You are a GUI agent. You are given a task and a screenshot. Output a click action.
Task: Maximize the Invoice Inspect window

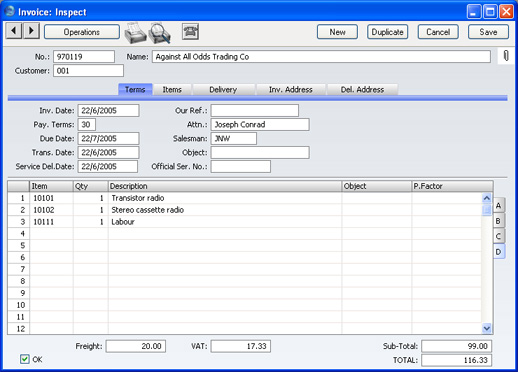tap(490, 12)
